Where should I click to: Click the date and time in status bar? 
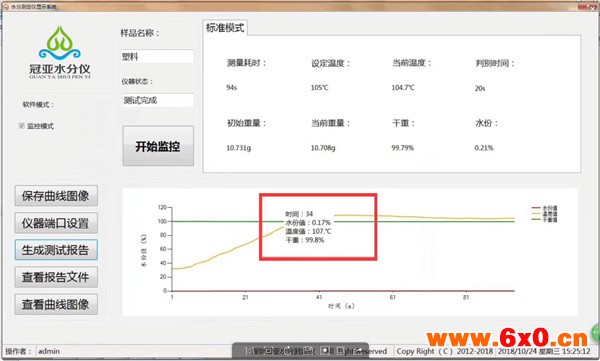(x=544, y=351)
